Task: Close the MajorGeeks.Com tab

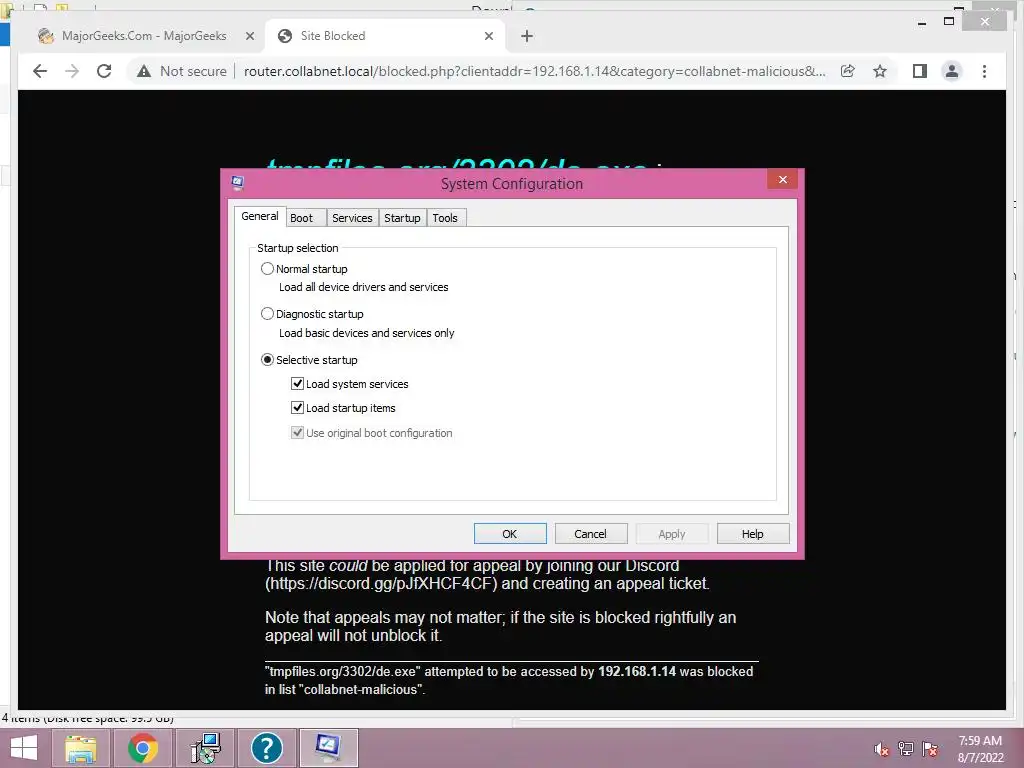Action: (x=249, y=37)
